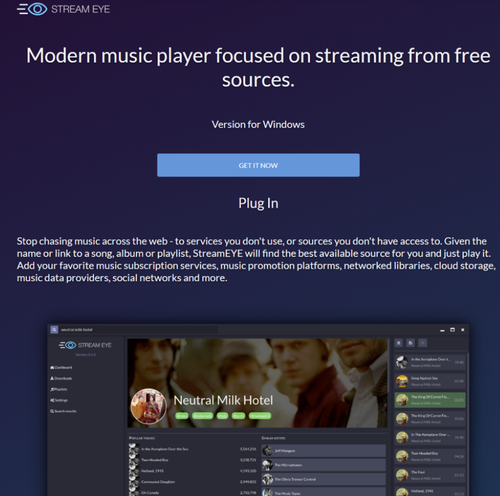
Task: Open Dashboard in the app sidebar
Action: 61,367
